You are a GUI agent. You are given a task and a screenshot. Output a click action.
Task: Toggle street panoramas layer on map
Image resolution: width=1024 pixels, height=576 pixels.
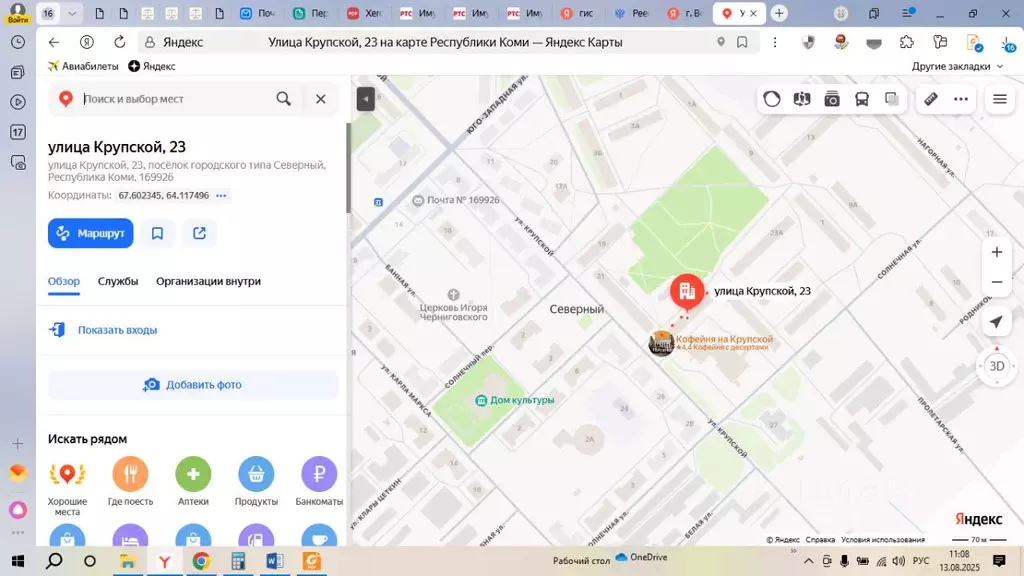click(x=832, y=99)
